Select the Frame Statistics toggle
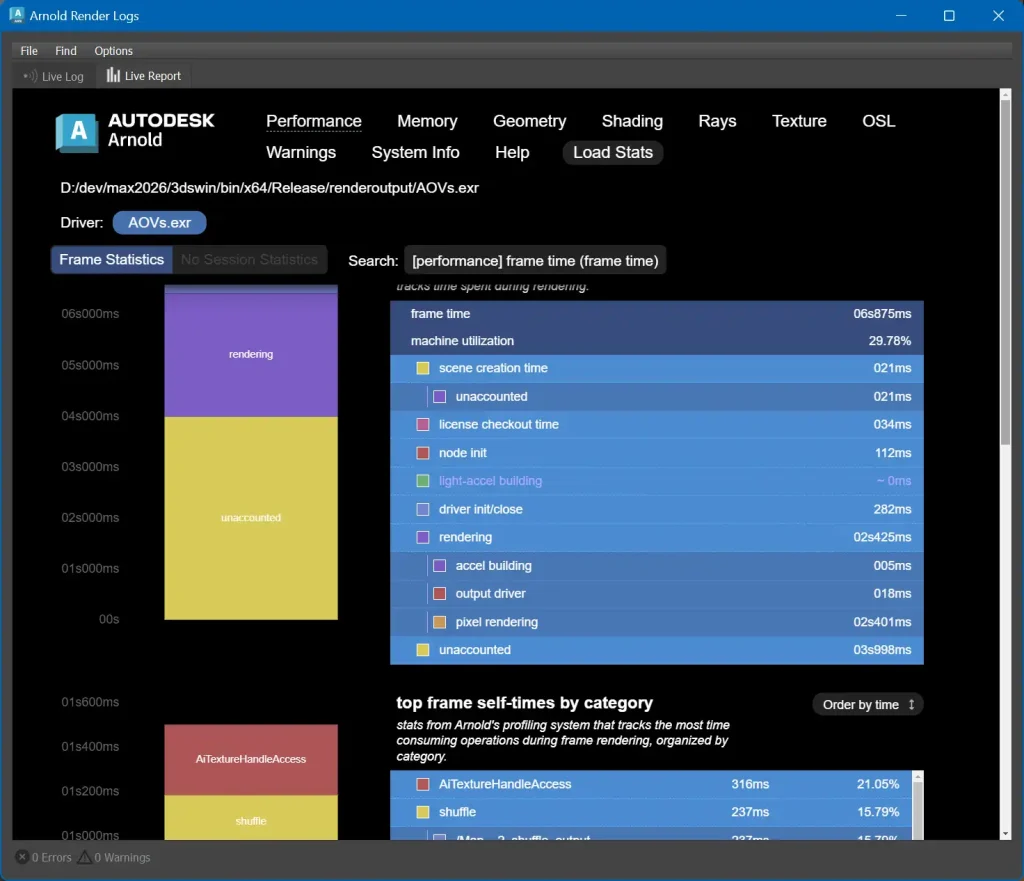1024x881 pixels. point(111,260)
